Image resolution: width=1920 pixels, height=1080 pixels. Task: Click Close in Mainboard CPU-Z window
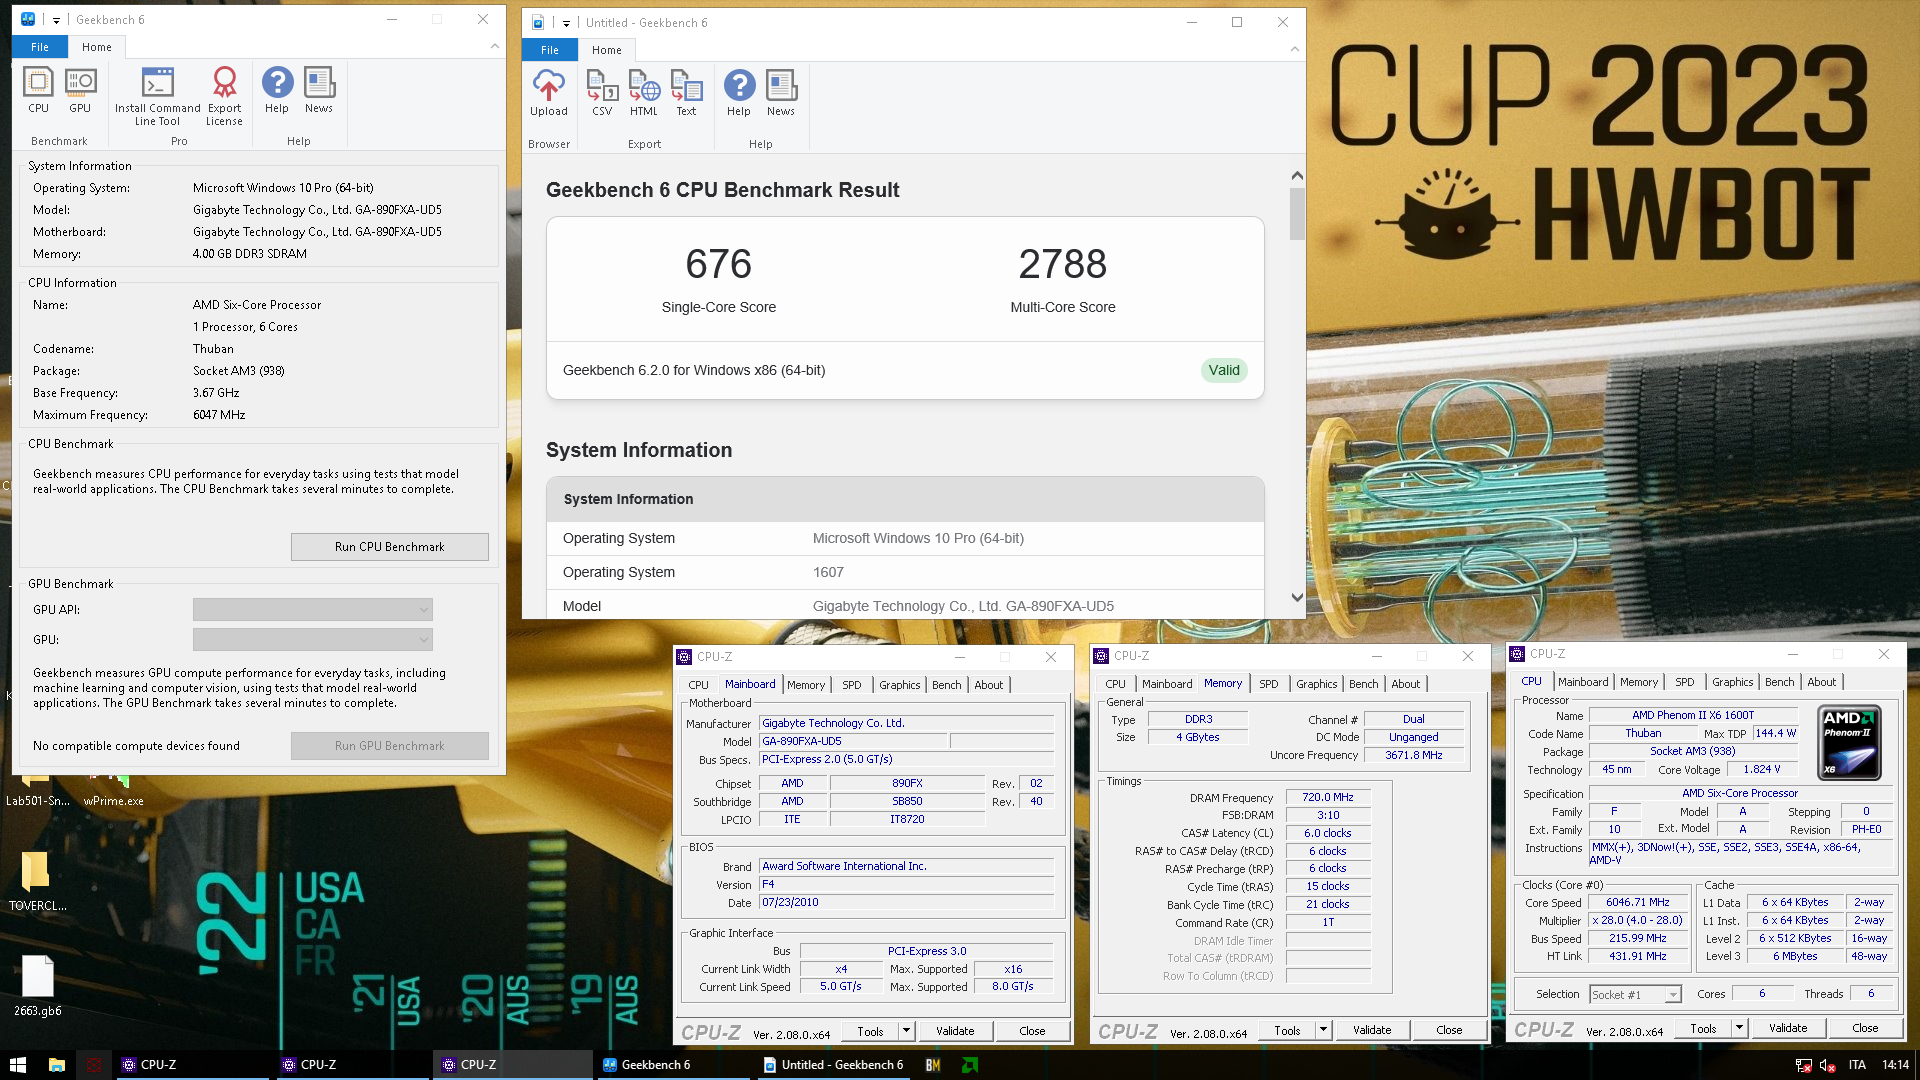pyautogui.click(x=1032, y=1031)
